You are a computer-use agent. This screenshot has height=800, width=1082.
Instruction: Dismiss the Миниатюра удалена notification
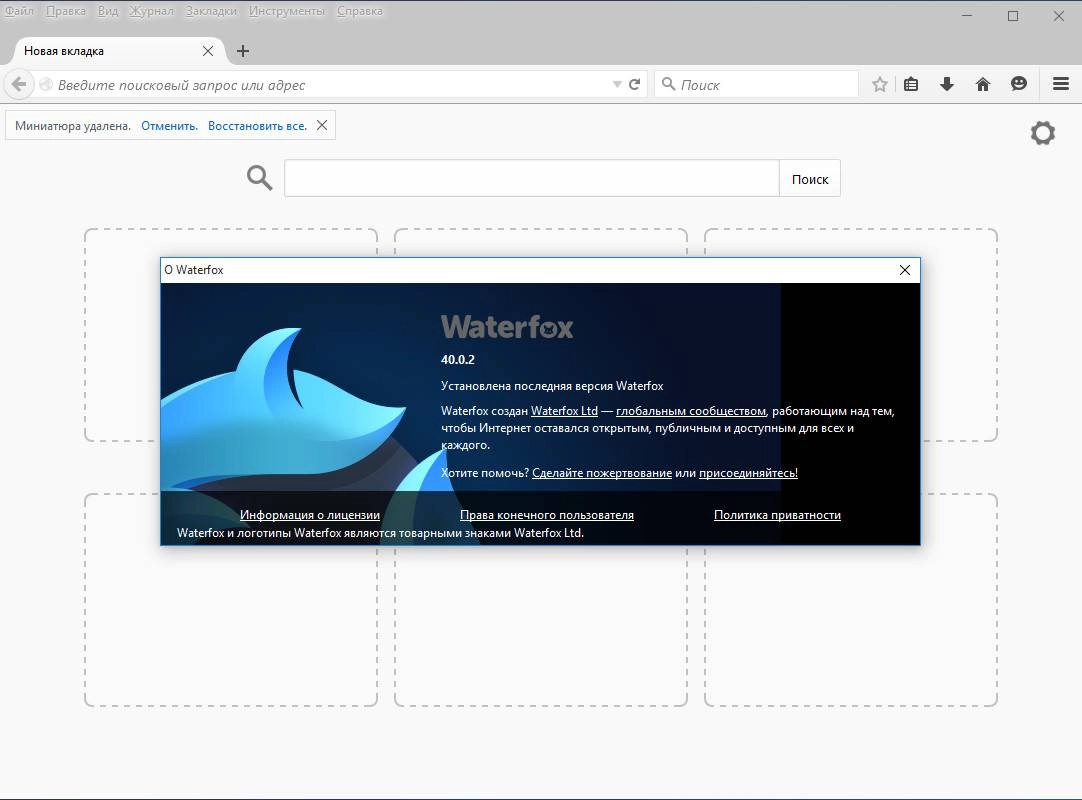(x=322, y=125)
